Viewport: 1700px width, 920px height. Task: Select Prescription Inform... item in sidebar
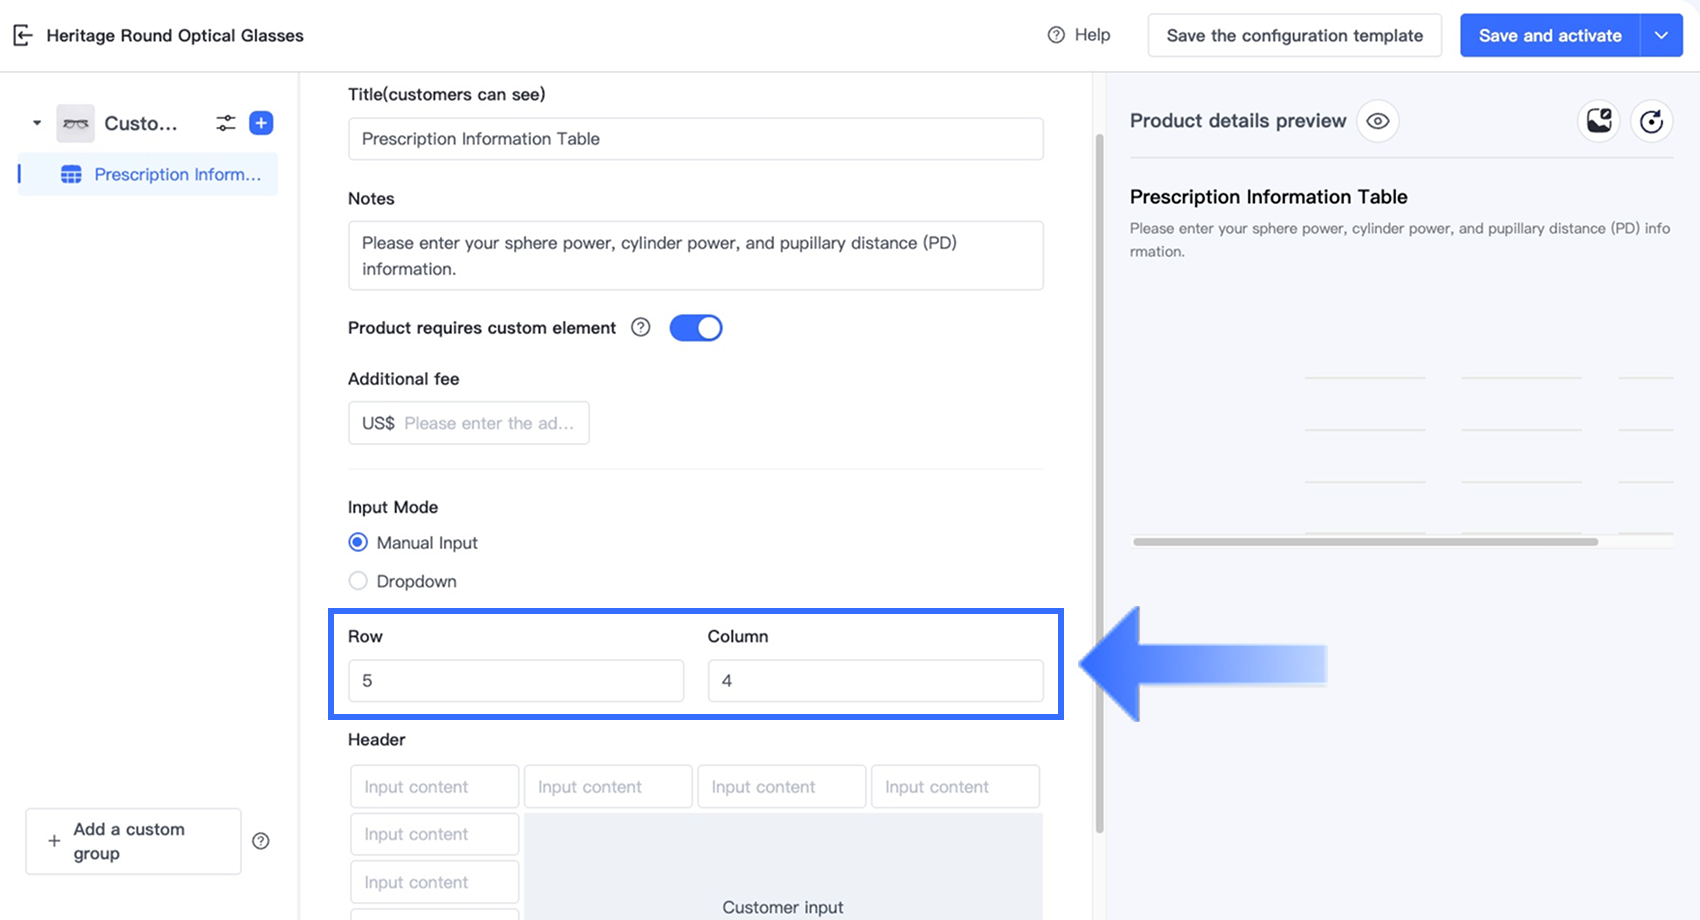coord(177,174)
